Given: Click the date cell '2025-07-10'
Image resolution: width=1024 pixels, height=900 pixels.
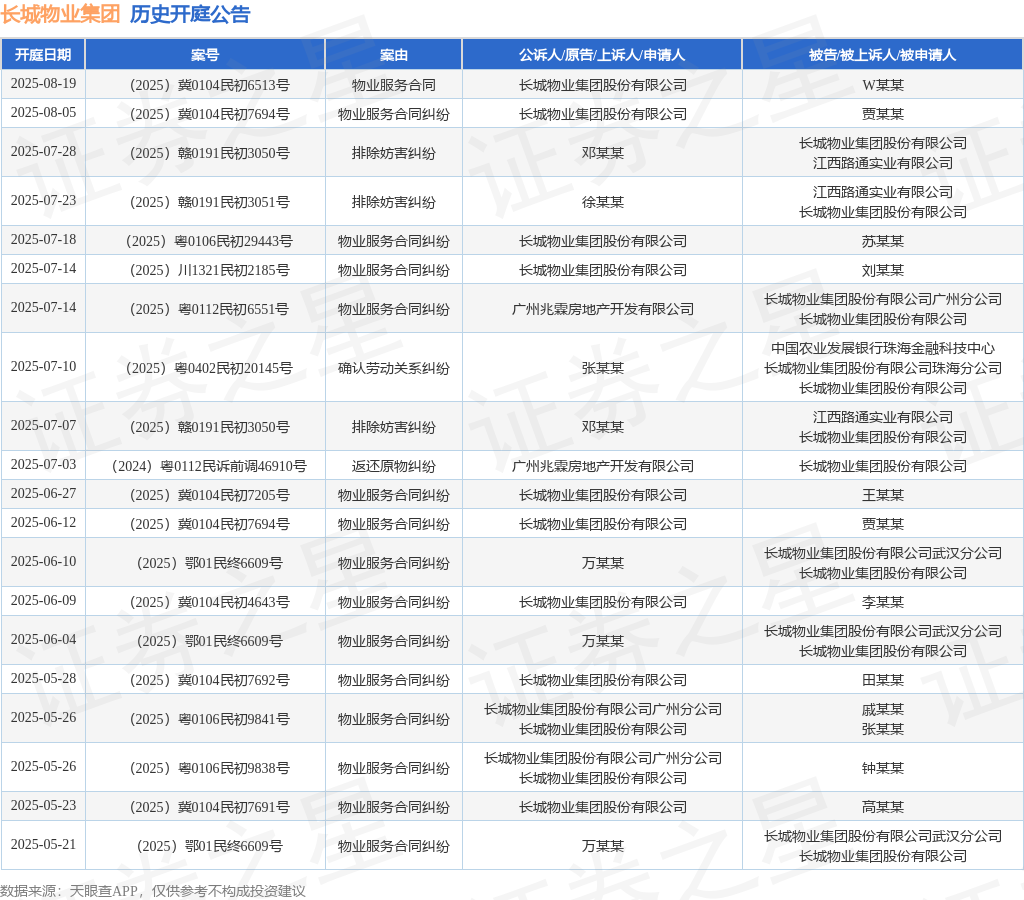Looking at the screenshot, I should 43,366.
